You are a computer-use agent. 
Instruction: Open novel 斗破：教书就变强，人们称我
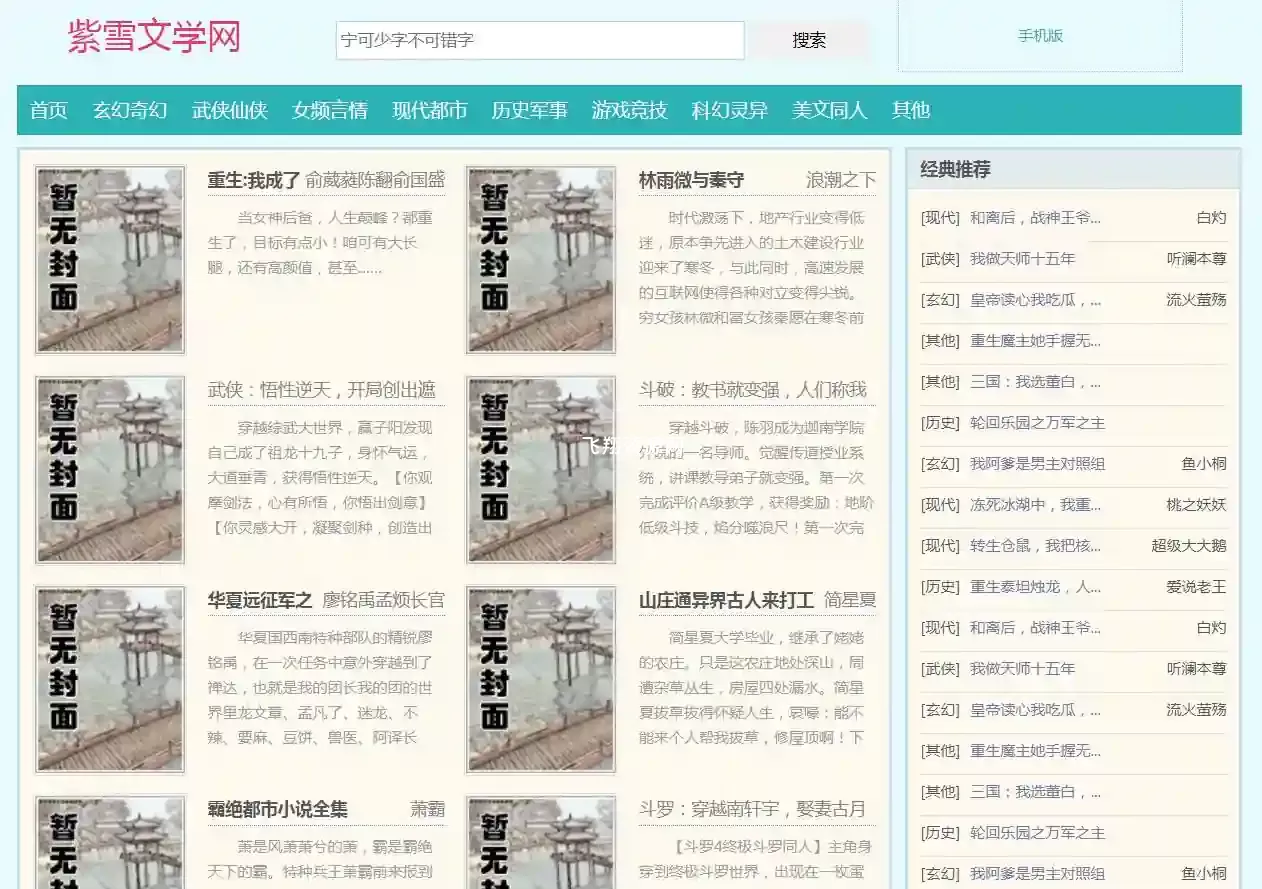(753, 390)
